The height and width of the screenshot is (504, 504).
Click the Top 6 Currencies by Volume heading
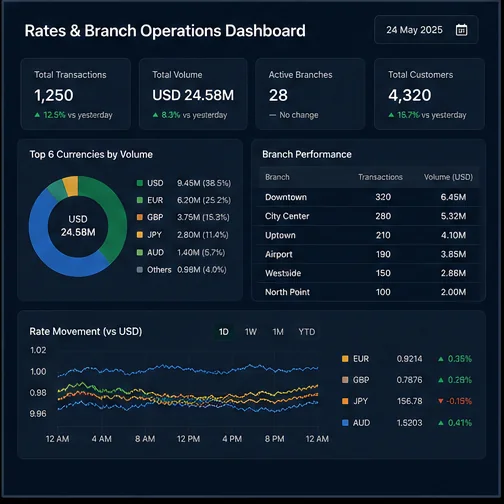(91, 154)
